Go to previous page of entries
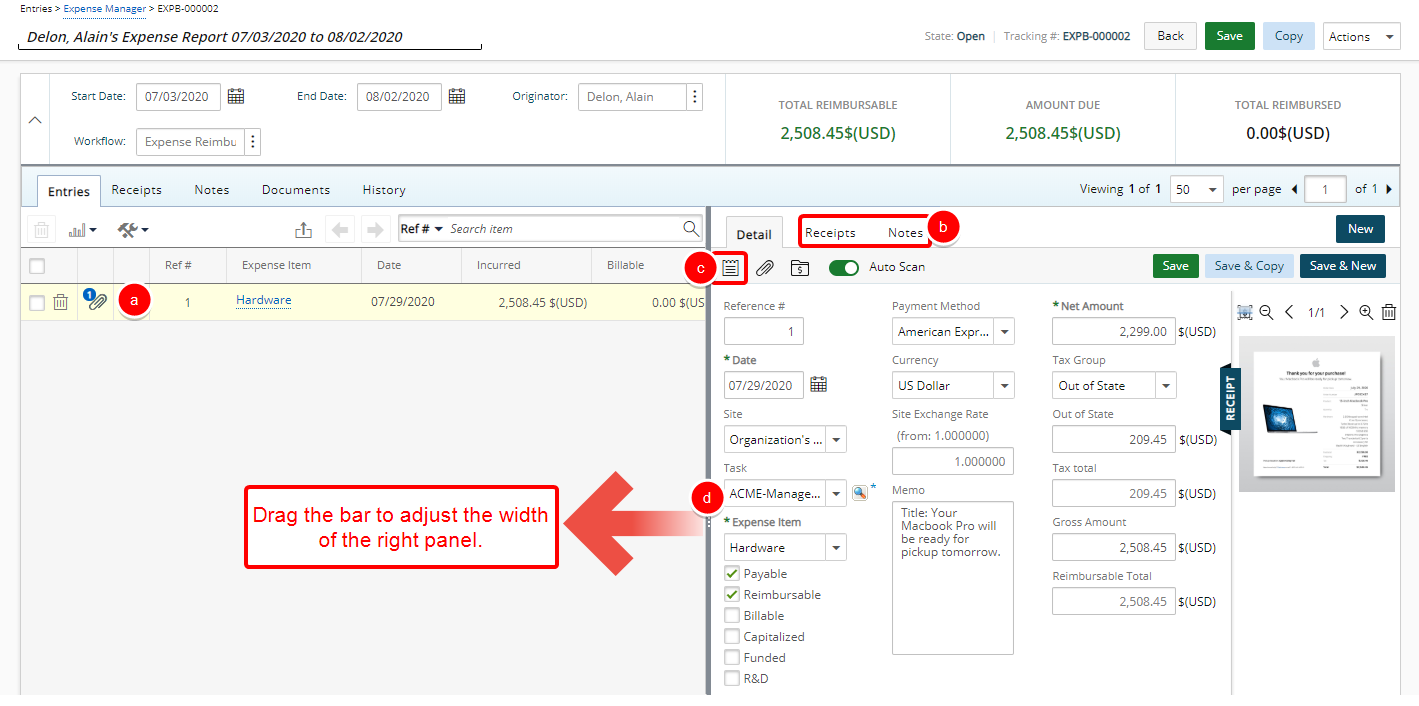The width and height of the screenshot is (1419, 706). 1295,189
